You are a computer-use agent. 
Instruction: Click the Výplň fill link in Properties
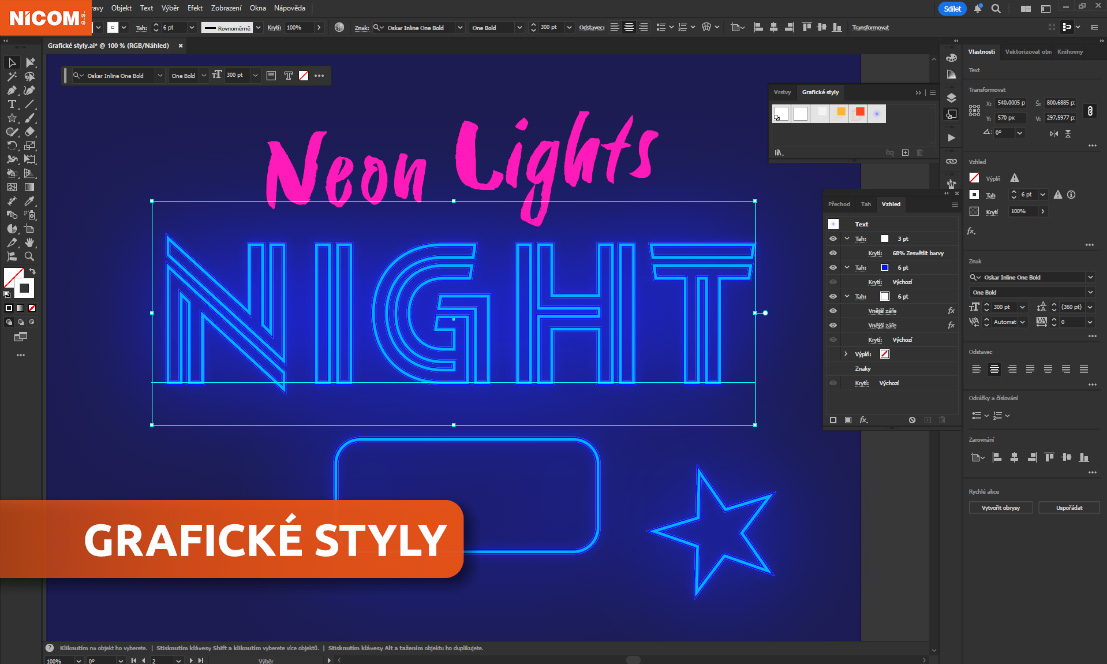point(993,179)
